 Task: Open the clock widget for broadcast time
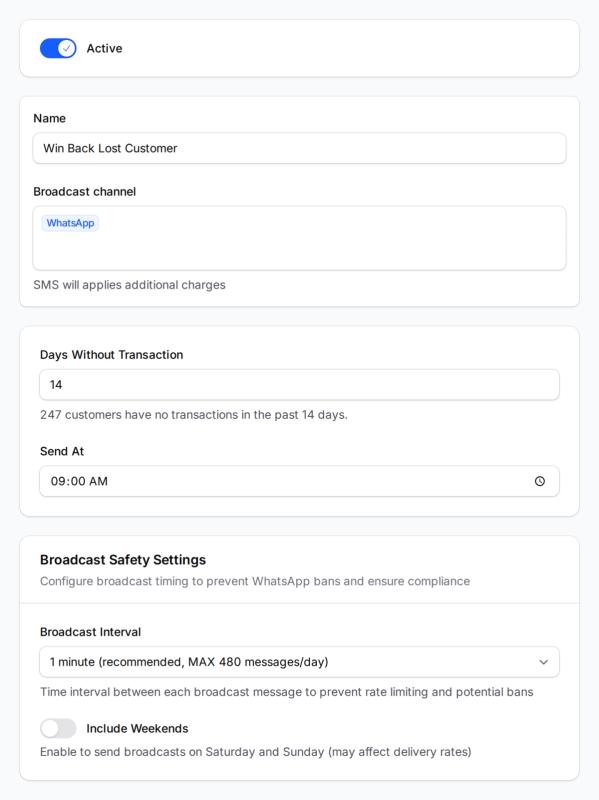click(541, 481)
